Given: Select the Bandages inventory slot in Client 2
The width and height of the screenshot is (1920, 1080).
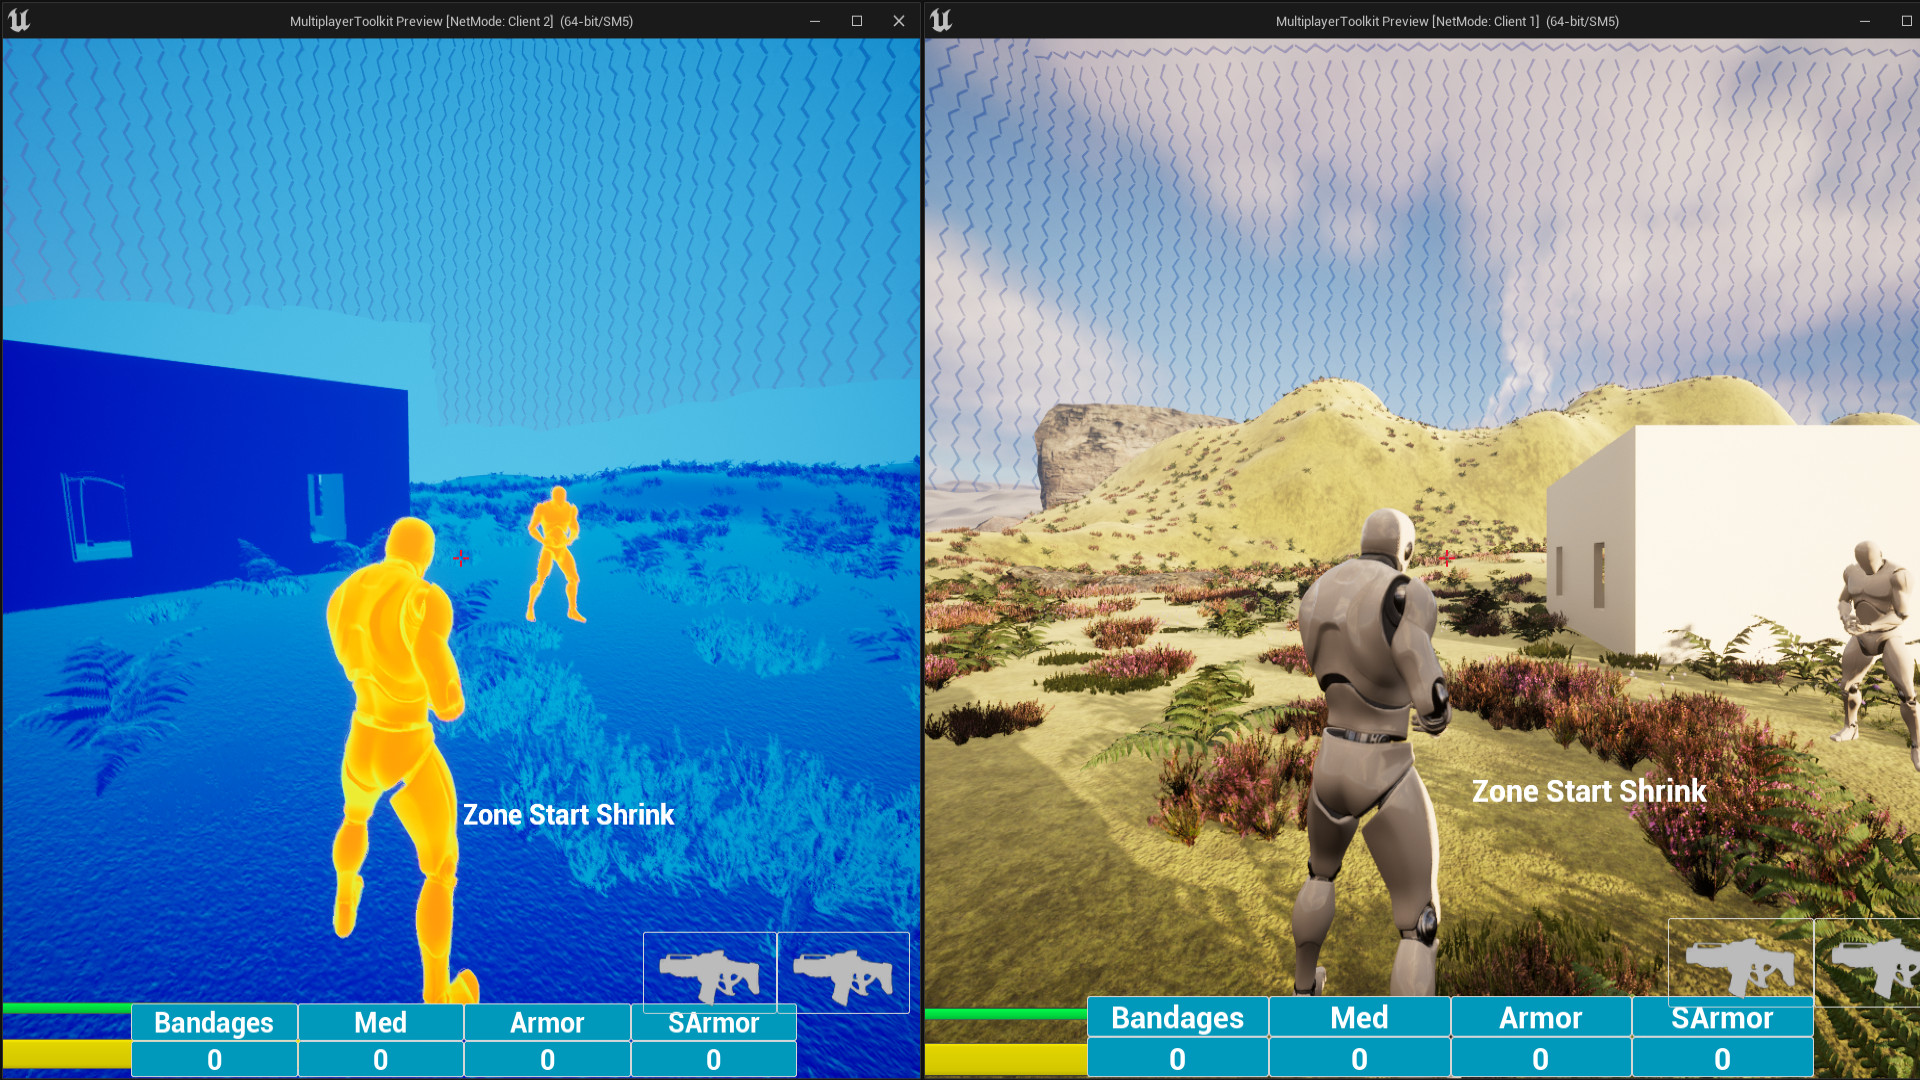Looking at the screenshot, I should [213, 1022].
